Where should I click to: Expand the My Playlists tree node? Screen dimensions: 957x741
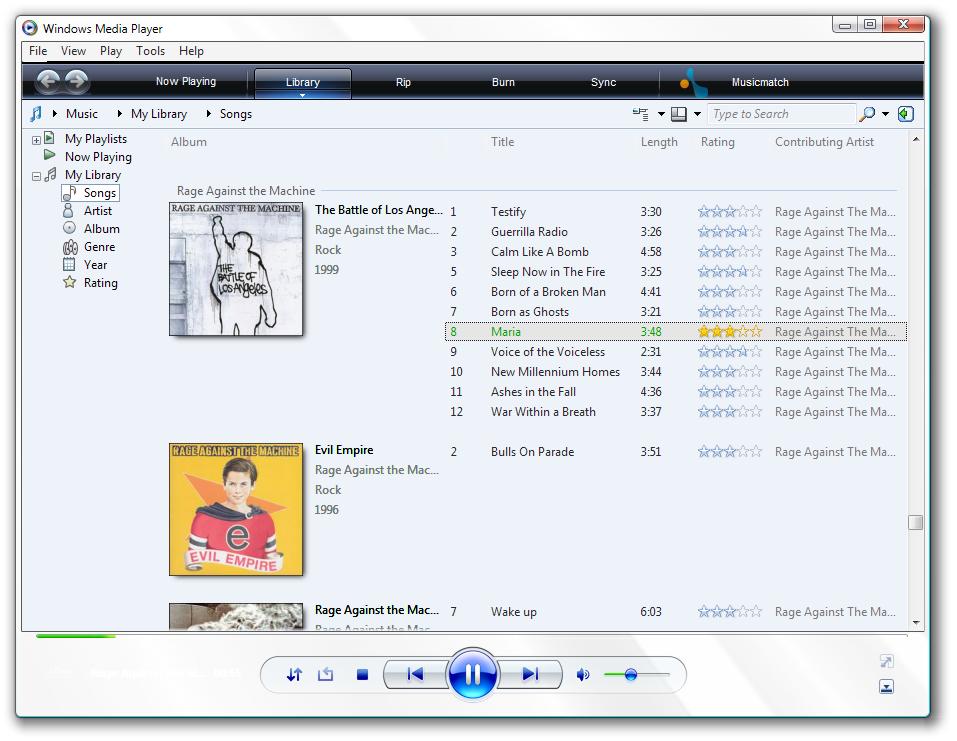37,140
